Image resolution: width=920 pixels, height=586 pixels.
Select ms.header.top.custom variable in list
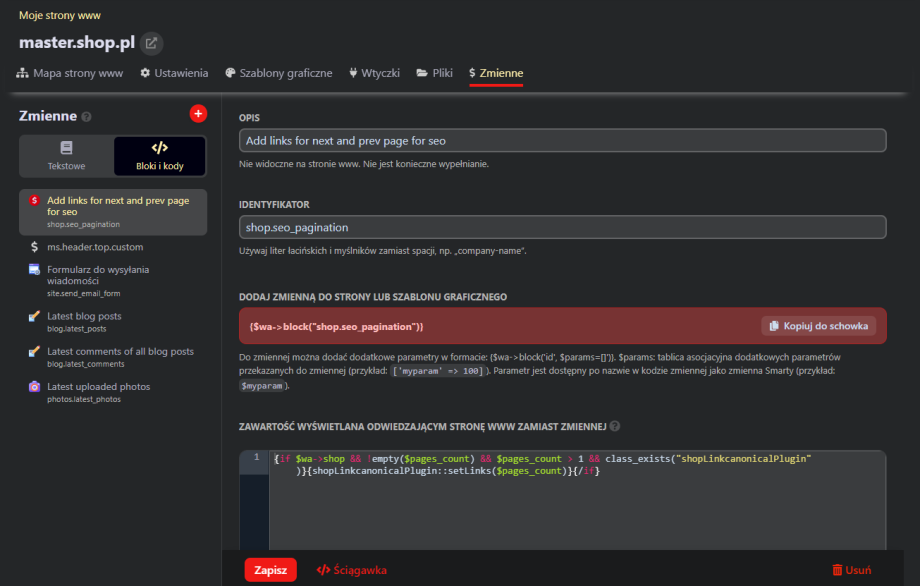[95, 246]
